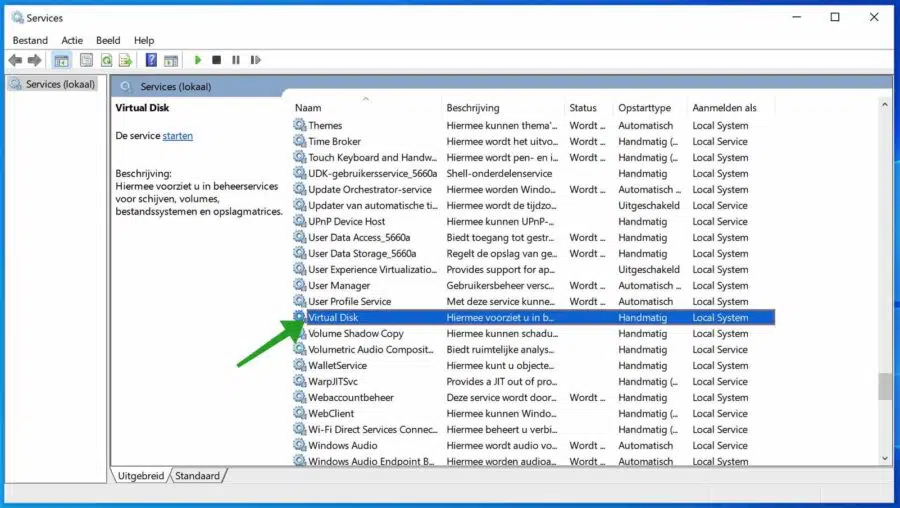The width and height of the screenshot is (900, 508).
Task: Open the Beeld menu
Action: [108, 40]
